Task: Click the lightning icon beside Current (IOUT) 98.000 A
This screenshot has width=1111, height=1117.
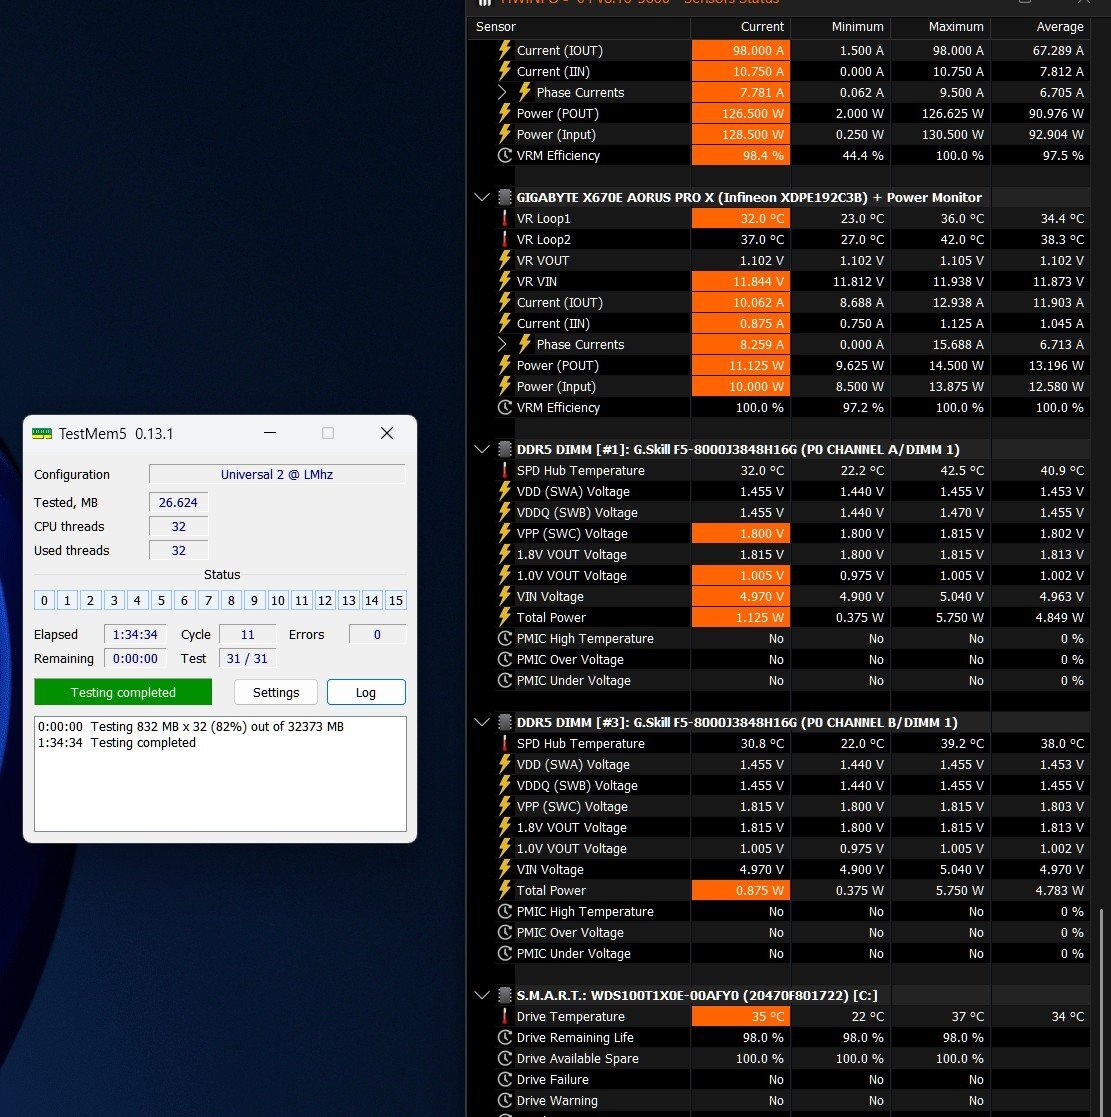Action: (x=505, y=51)
